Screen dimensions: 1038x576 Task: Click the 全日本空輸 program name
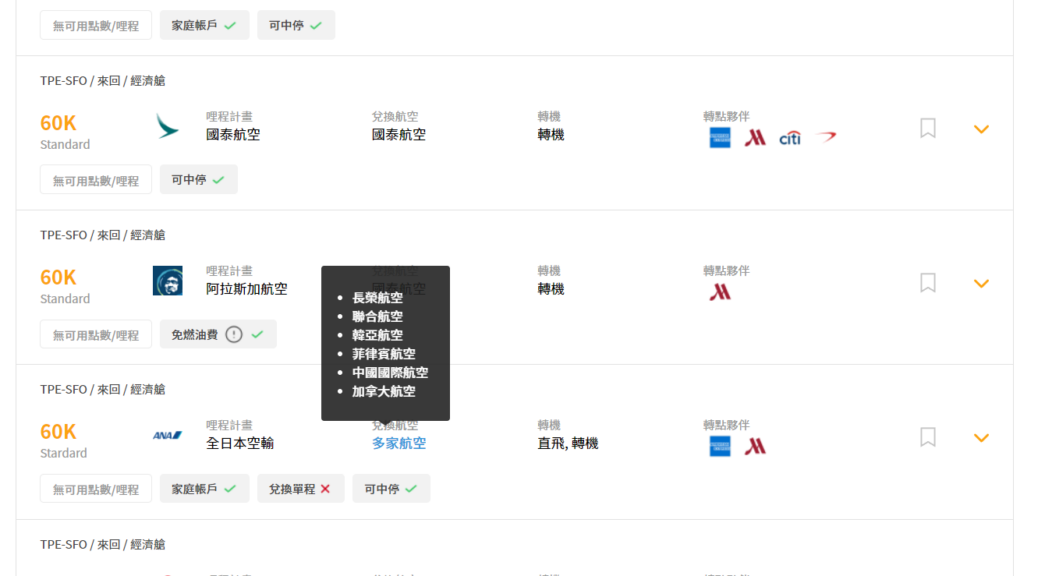(240, 444)
